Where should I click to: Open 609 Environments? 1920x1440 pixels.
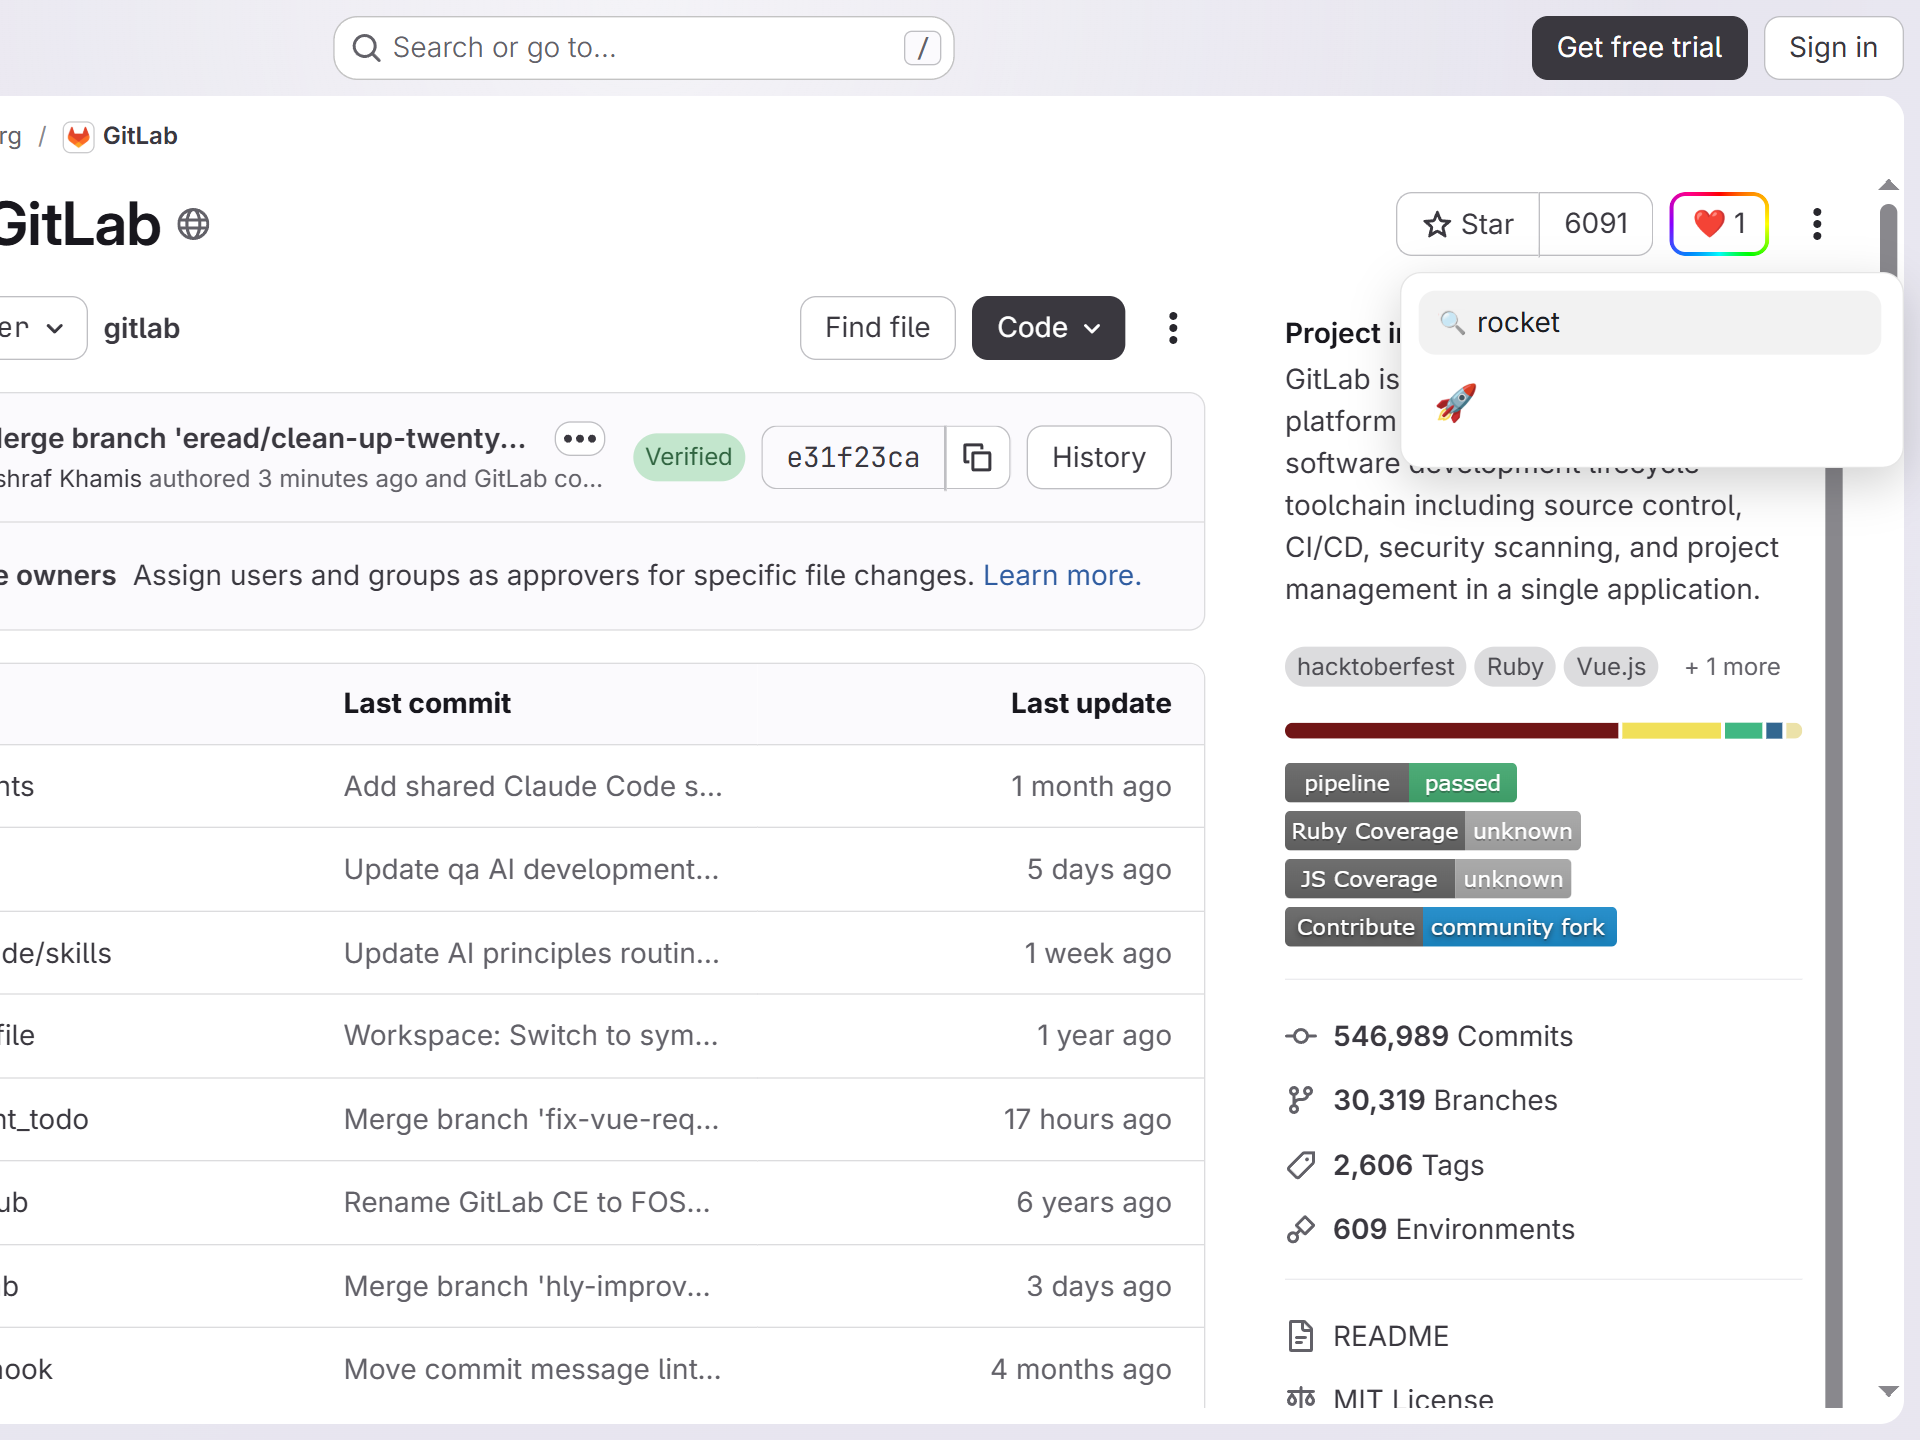coord(1453,1229)
